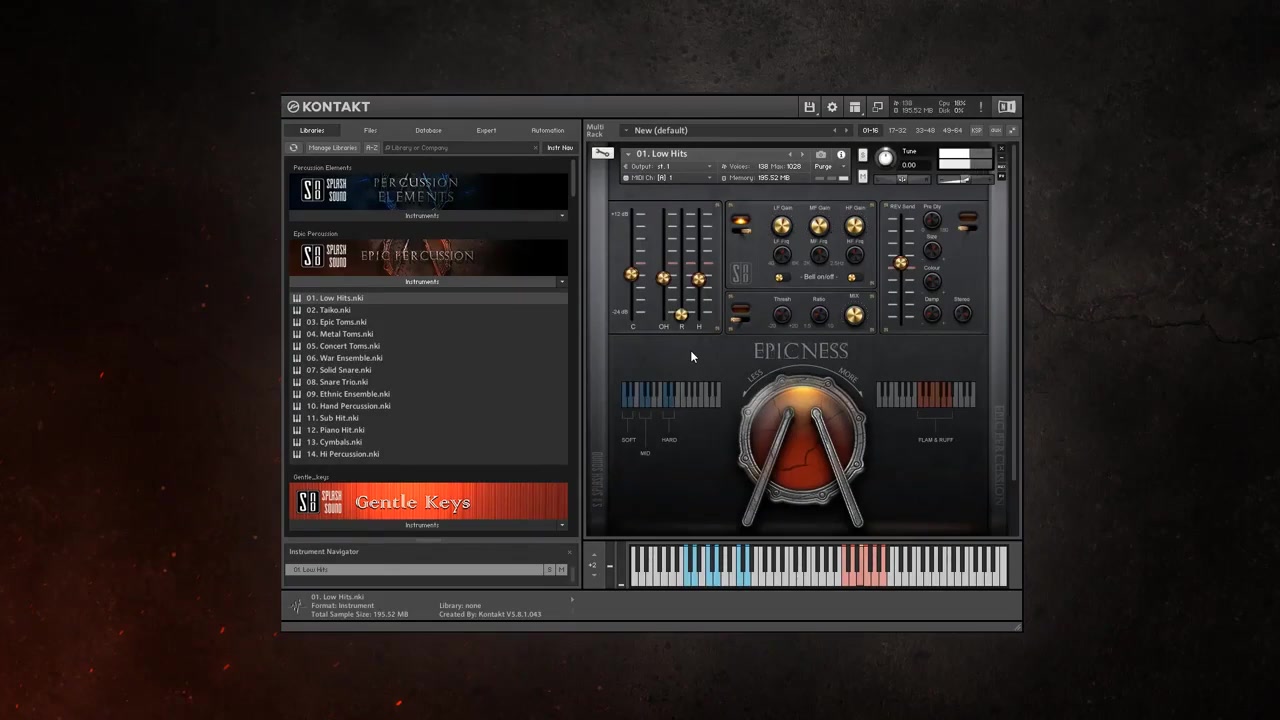
Task: Toggle A-Z library sorting
Action: (x=371, y=148)
